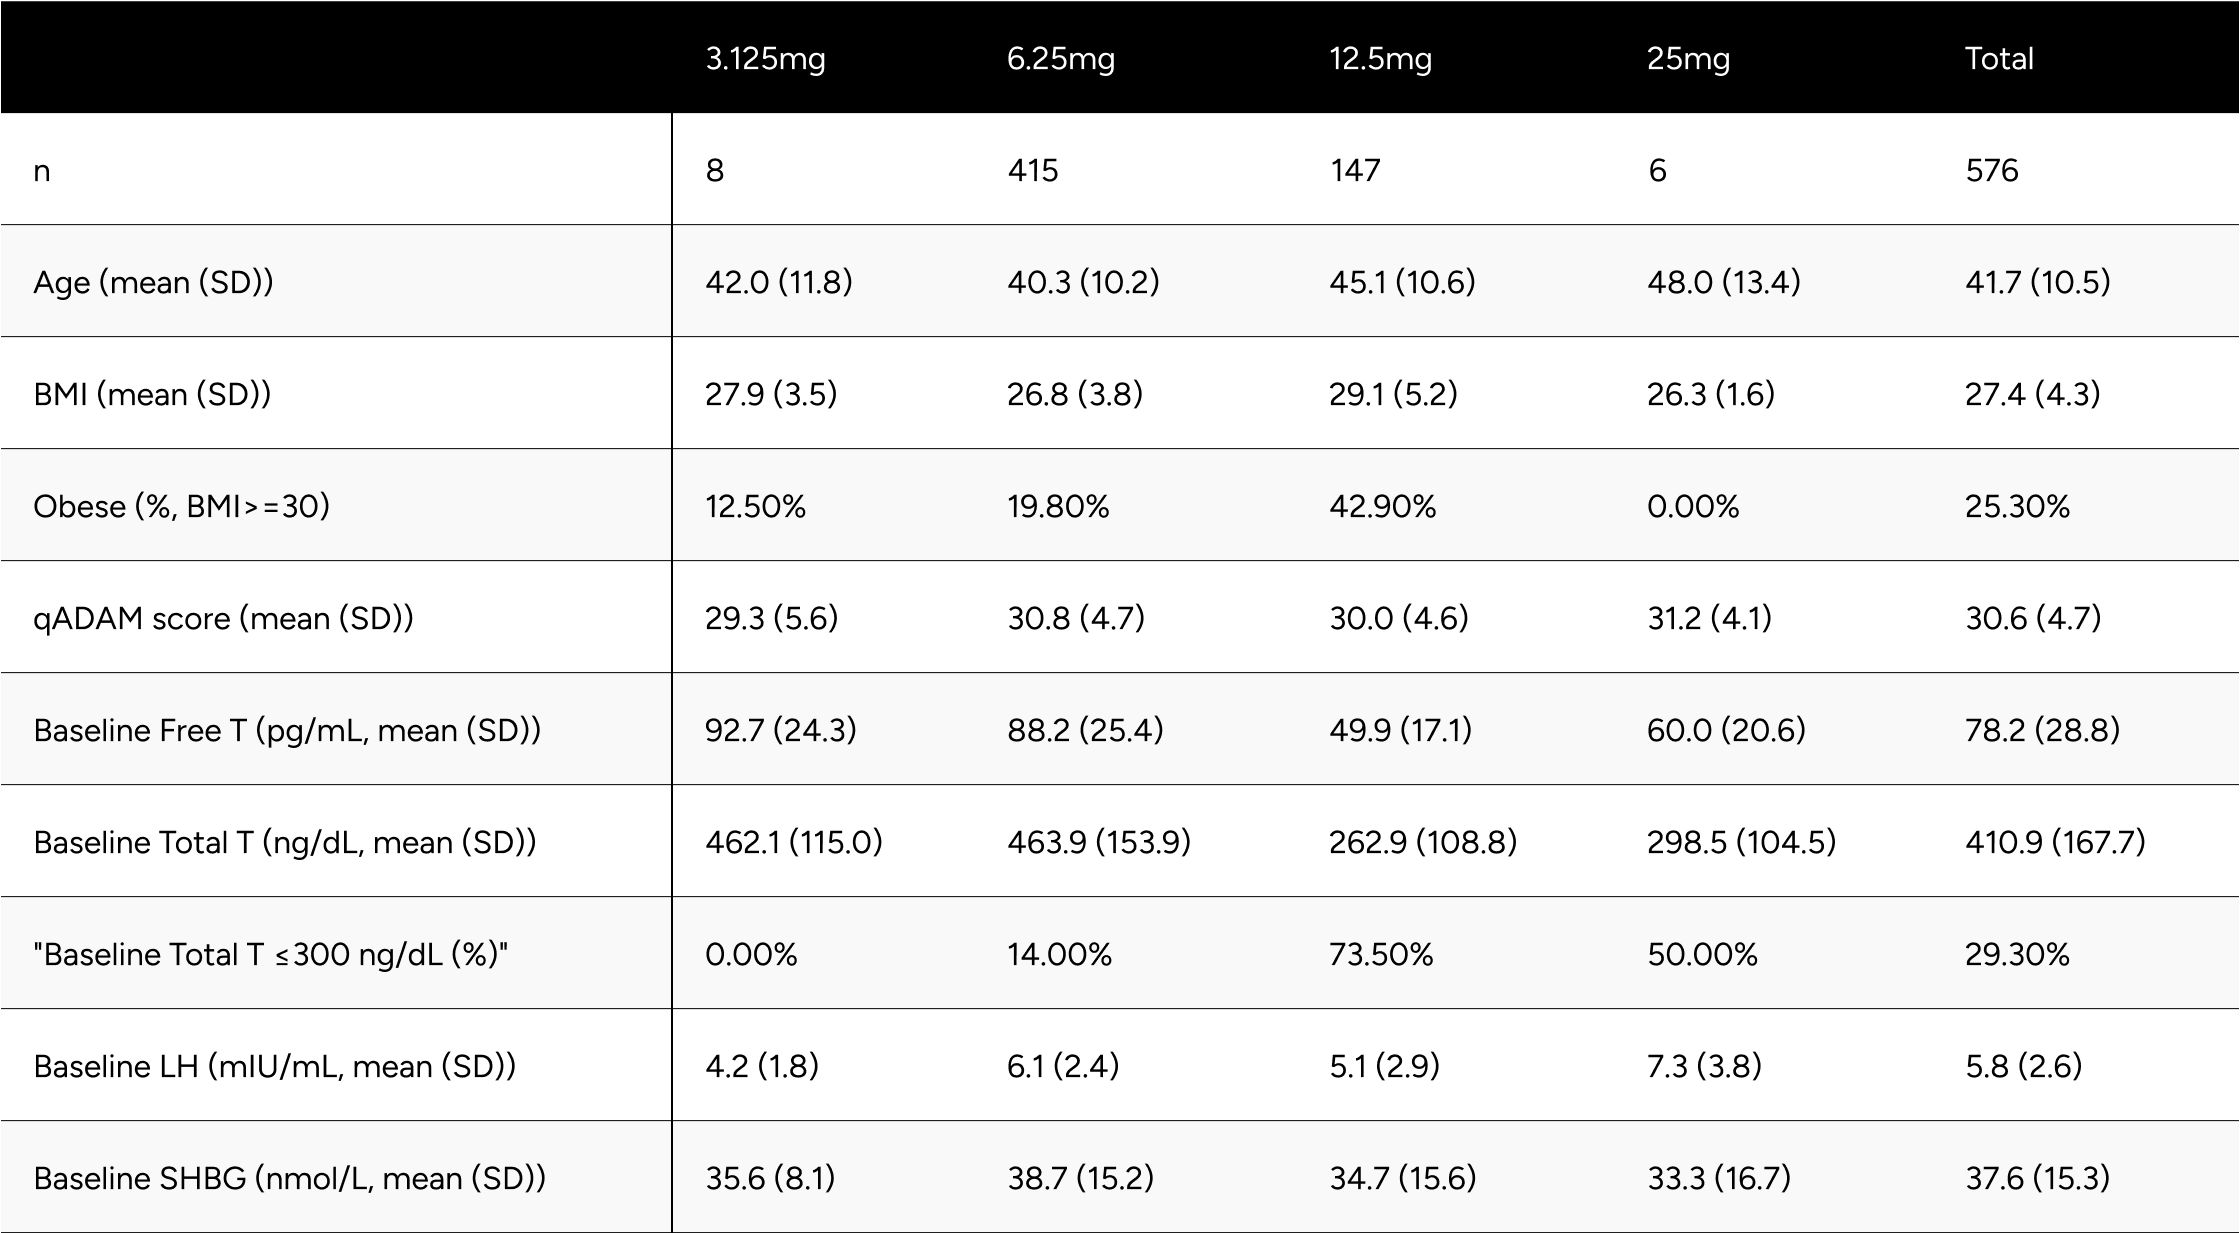
Task: Select the 7.3 (3.8) LH cell
Action: 1704,1067
